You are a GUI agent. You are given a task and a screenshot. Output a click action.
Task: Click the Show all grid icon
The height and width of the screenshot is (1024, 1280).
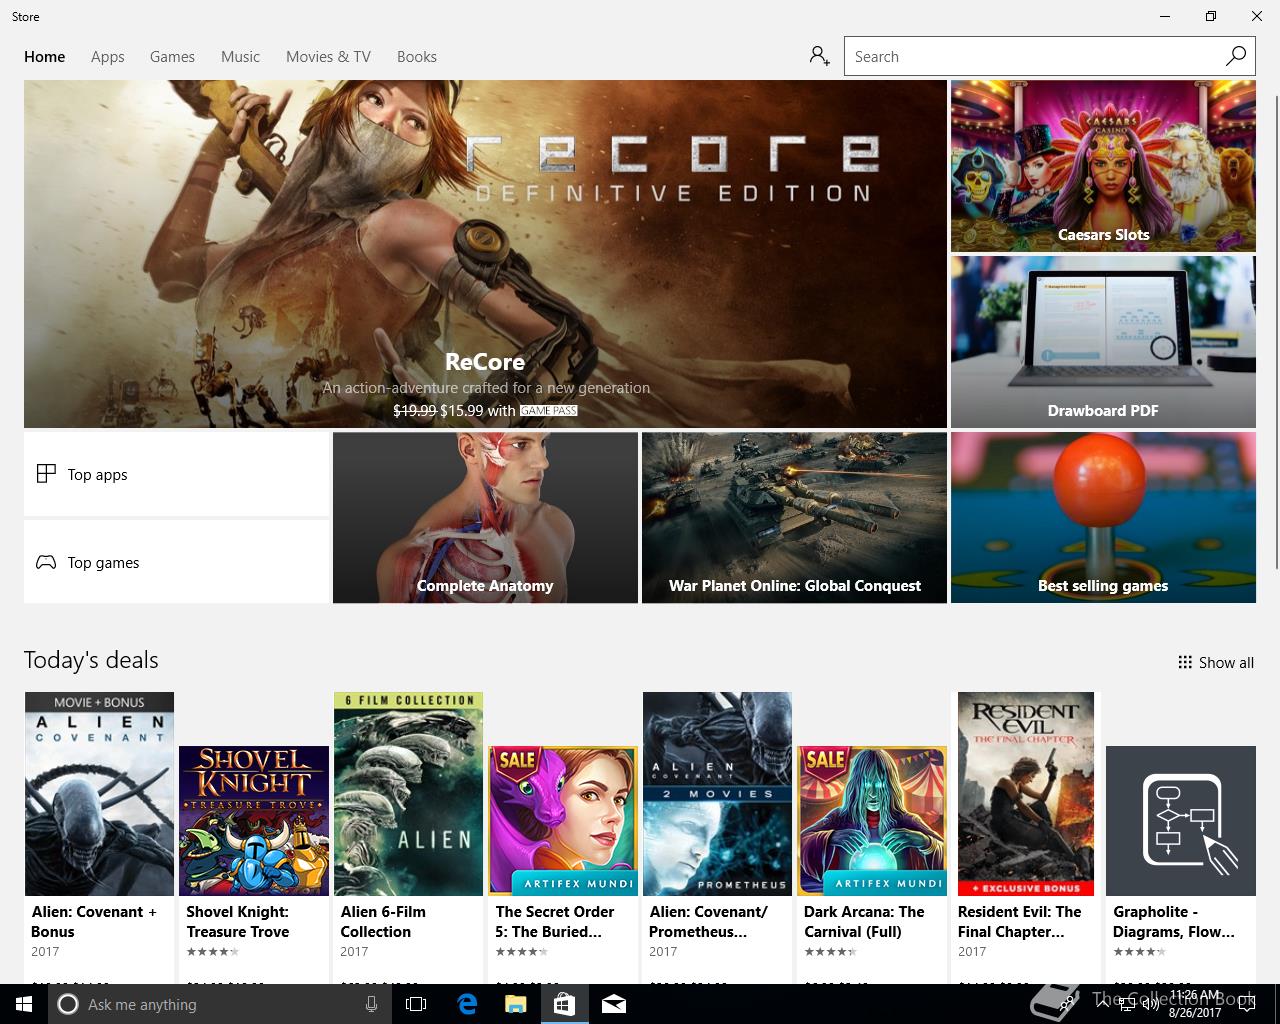point(1185,662)
